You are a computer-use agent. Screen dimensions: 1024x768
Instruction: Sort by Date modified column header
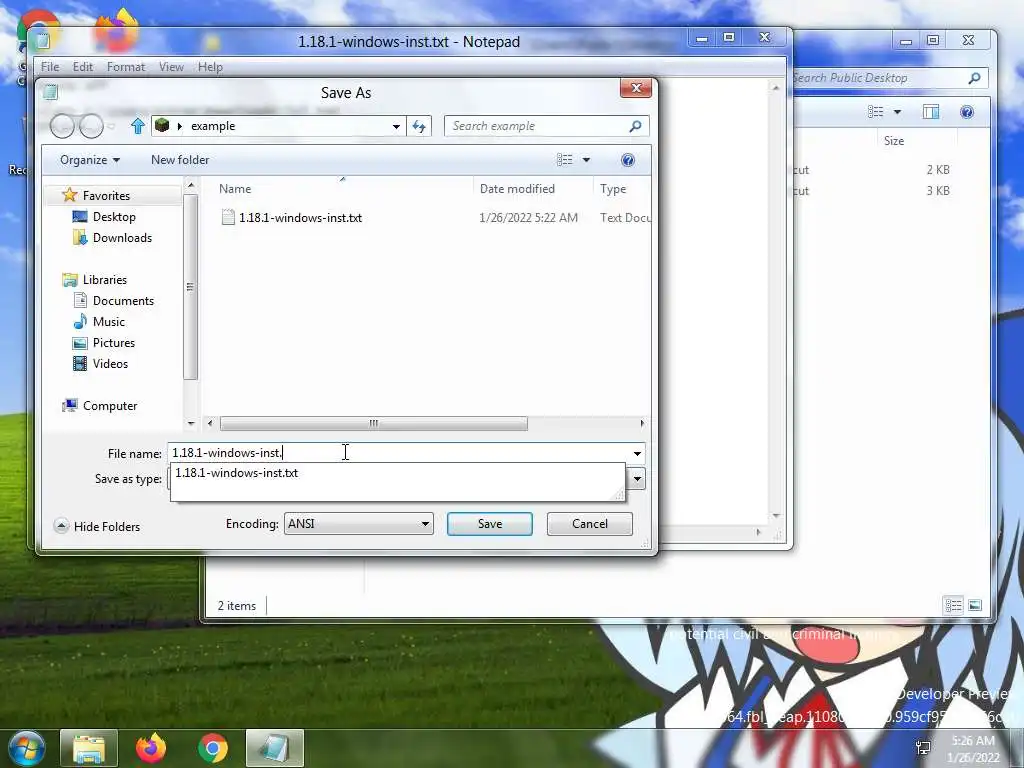tap(517, 189)
